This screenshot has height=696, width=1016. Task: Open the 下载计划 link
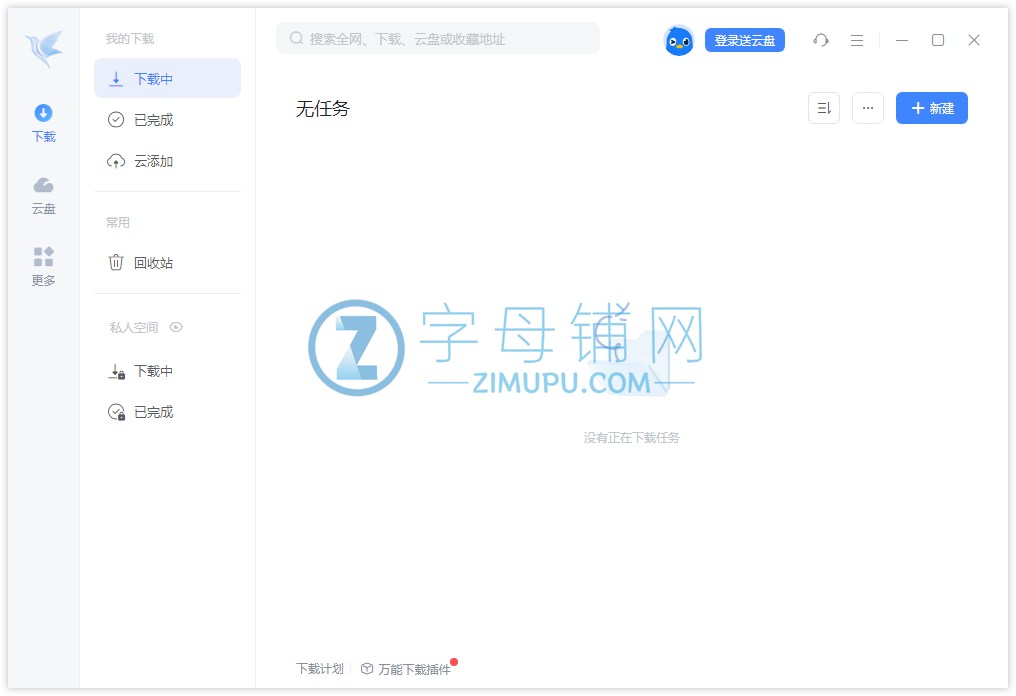tap(320, 669)
